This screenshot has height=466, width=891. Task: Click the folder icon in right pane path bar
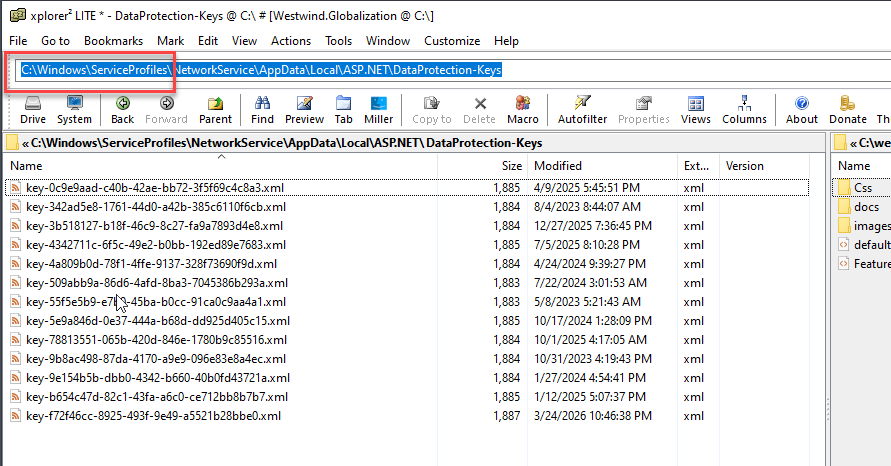pyautogui.click(x=840, y=143)
